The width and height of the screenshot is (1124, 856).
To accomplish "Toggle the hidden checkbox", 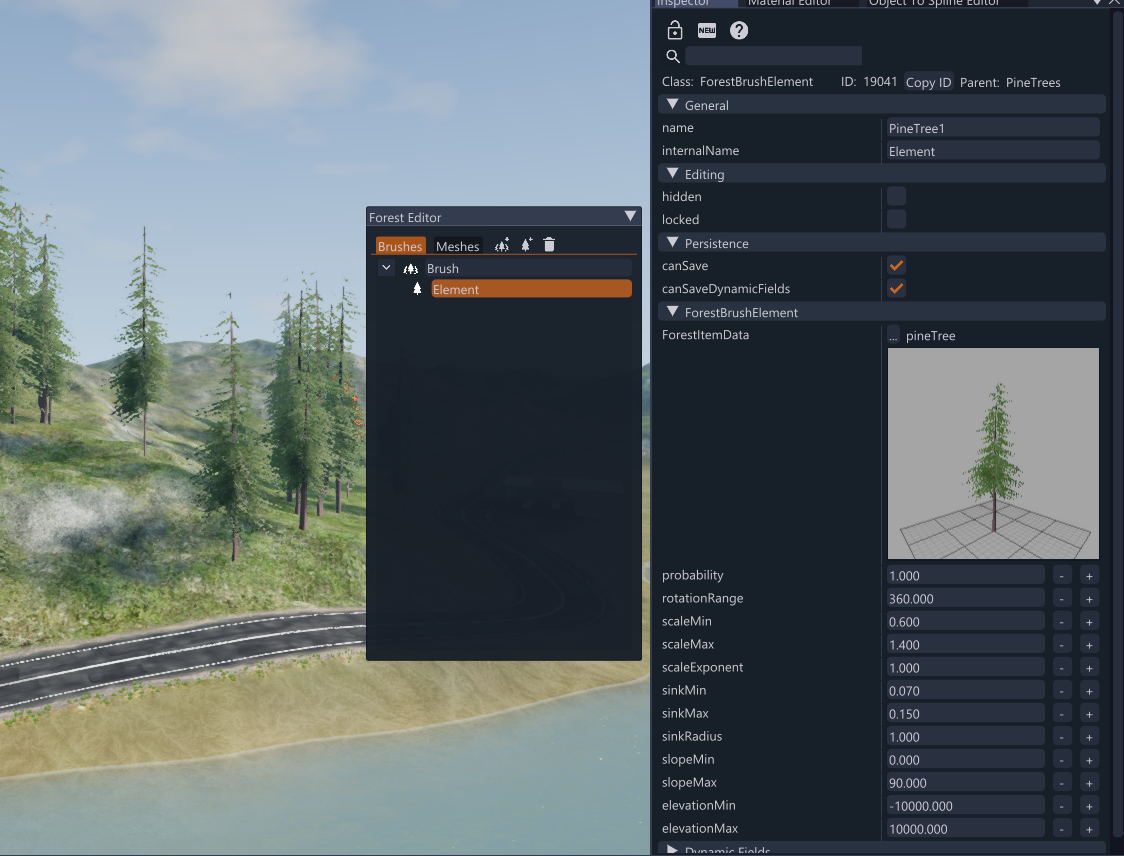I will click(896, 196).
